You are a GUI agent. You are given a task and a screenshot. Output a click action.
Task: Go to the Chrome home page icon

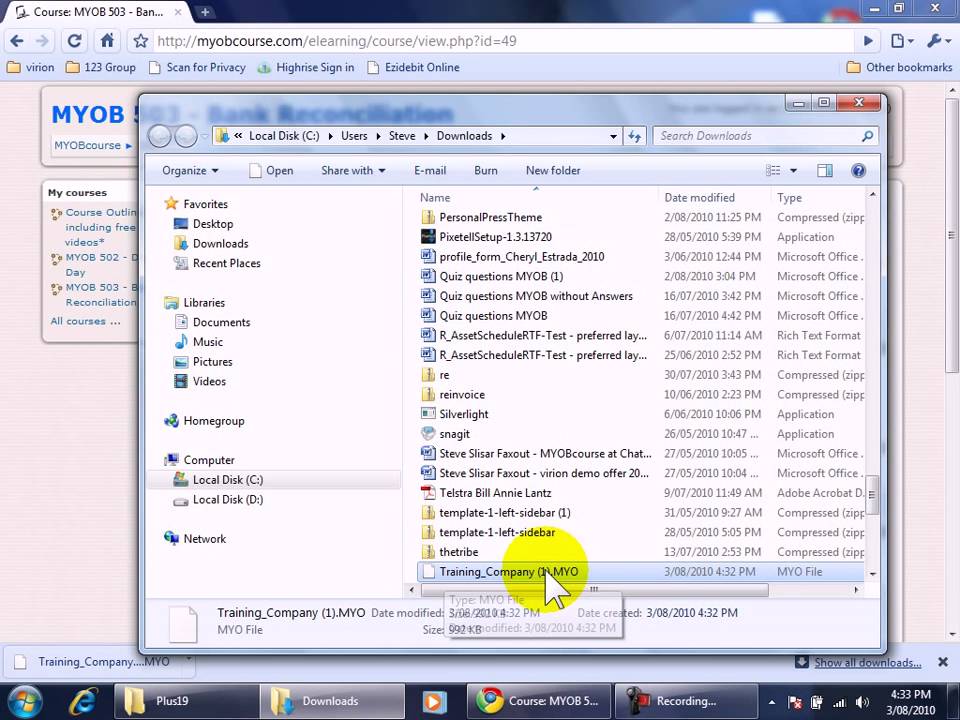coord(107,41)
